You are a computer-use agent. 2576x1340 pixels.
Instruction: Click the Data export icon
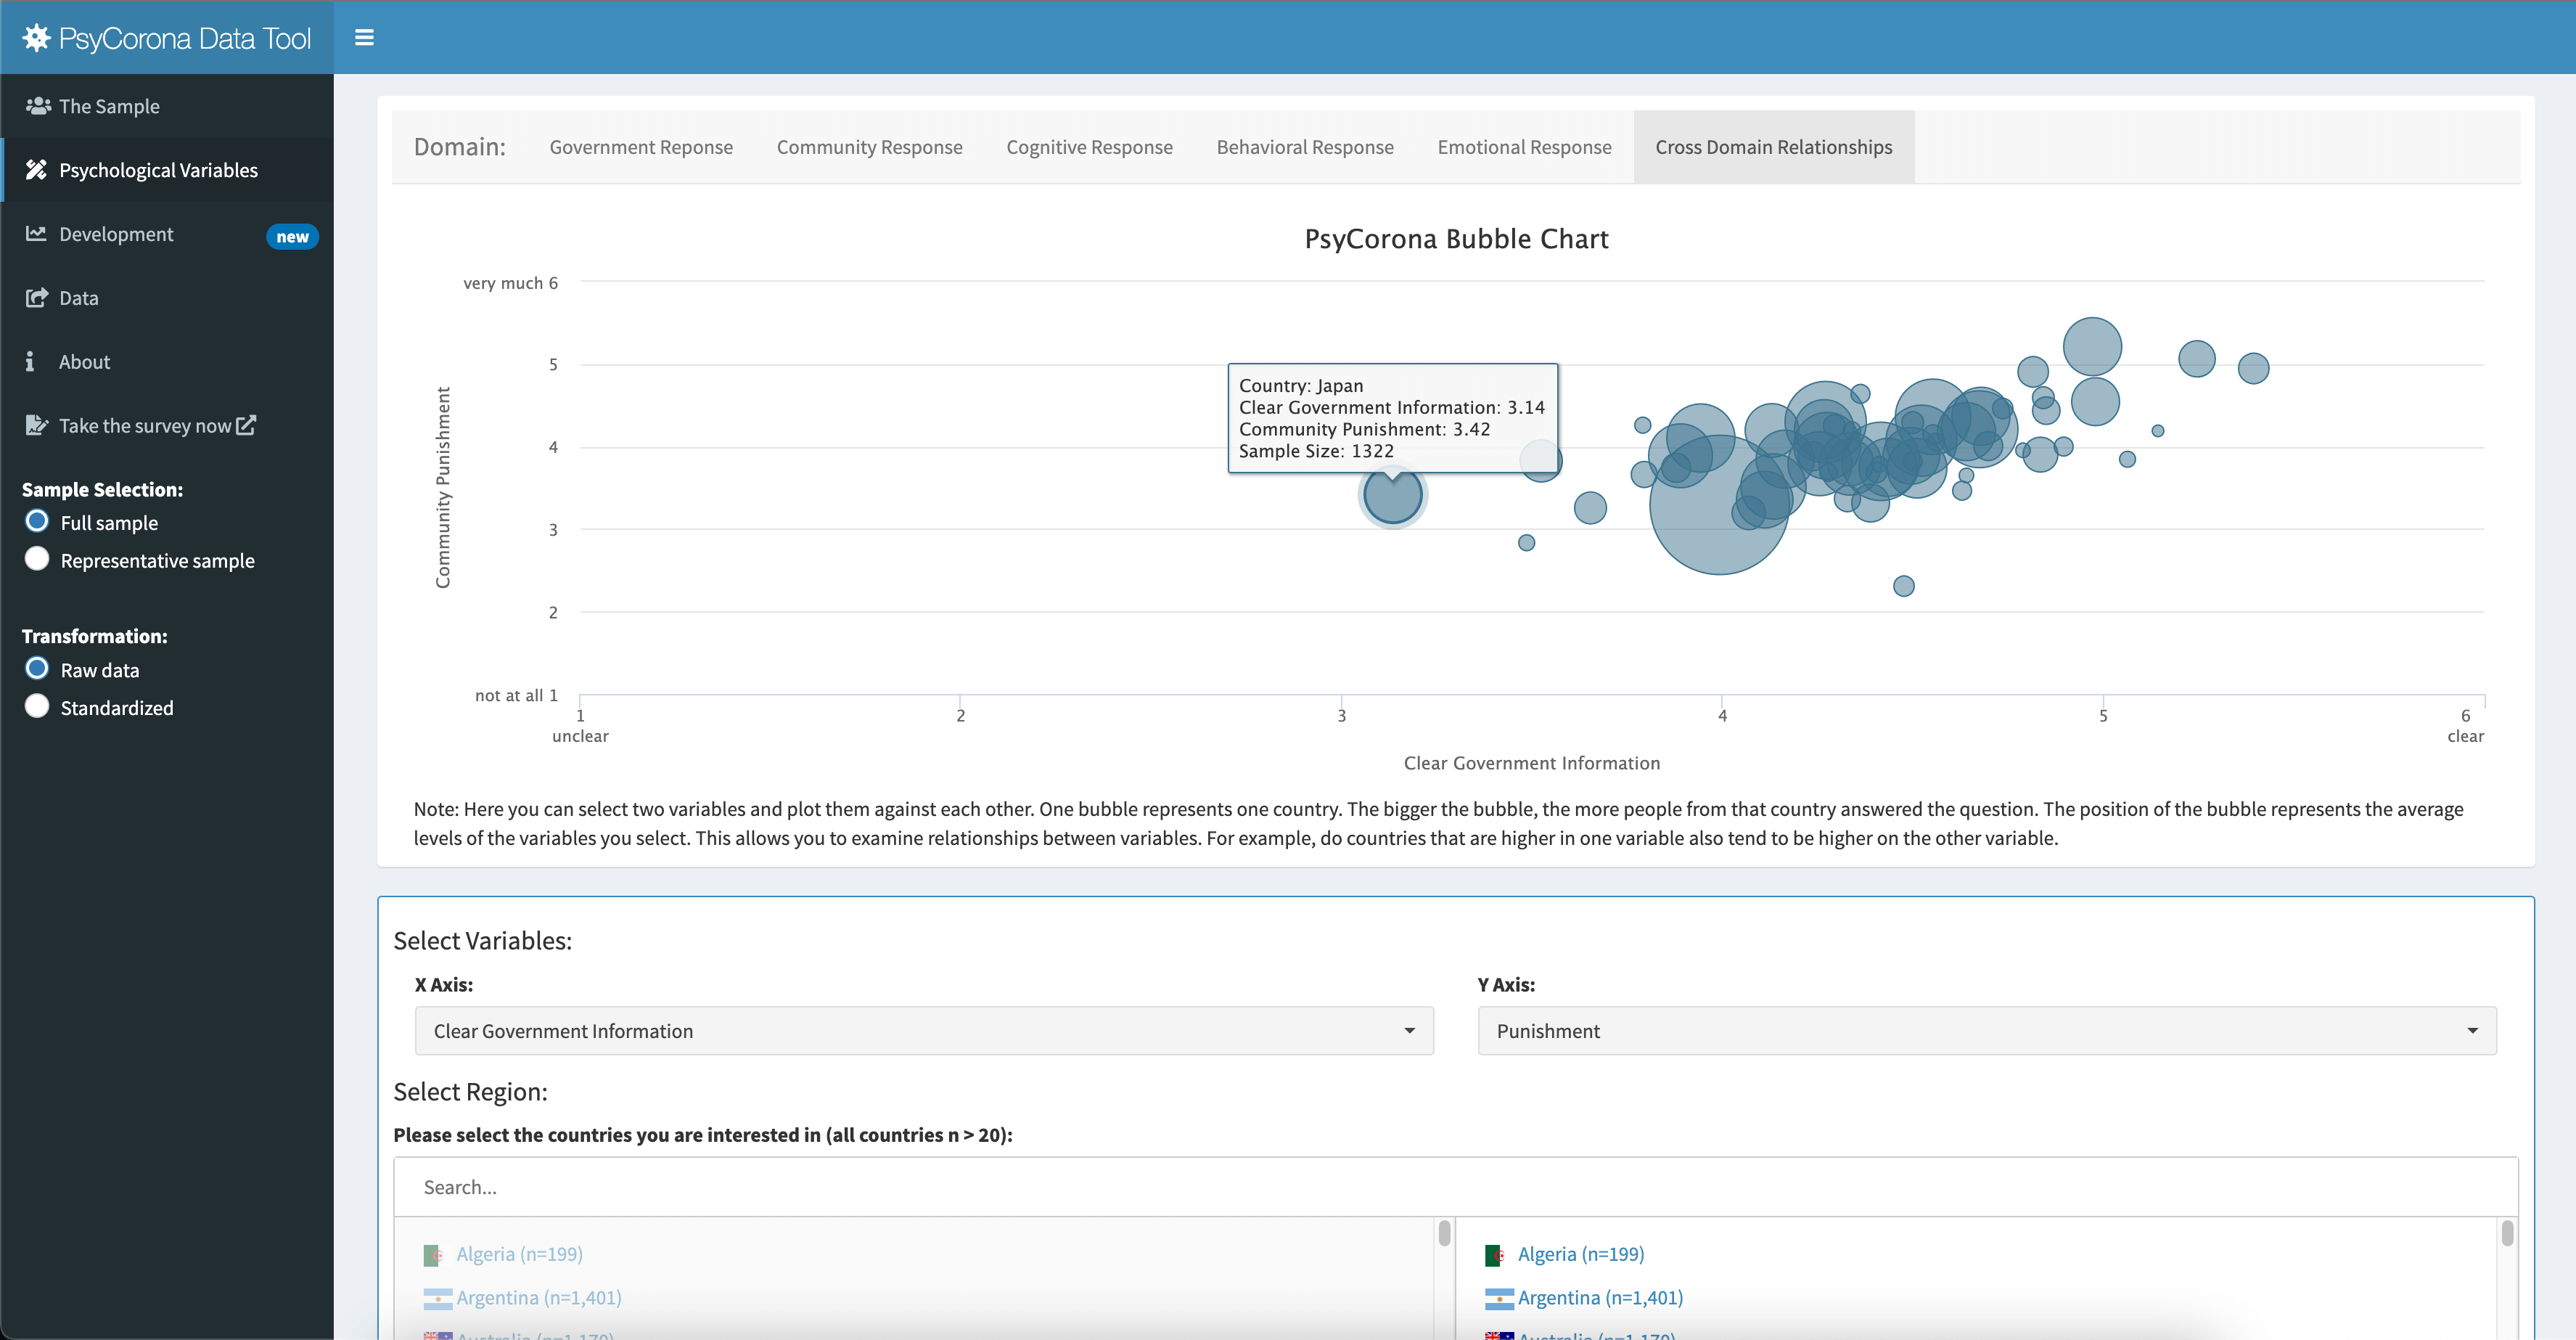(36, 297)
